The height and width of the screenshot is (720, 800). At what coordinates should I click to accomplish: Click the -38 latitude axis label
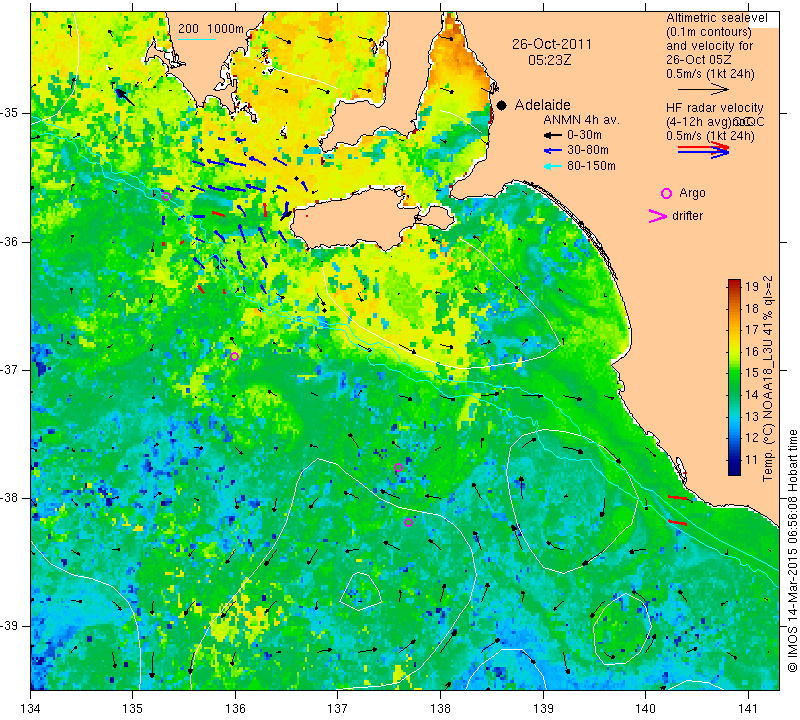tap(10, 498)
